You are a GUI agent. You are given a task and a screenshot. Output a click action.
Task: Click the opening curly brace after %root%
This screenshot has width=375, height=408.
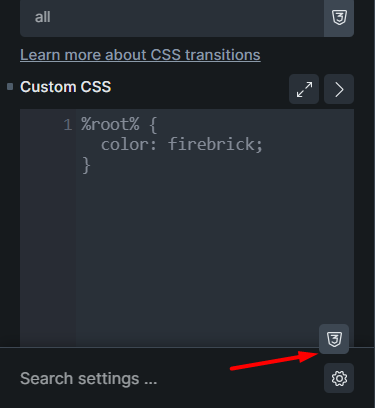pyautogui.click(x=153, y=125)
